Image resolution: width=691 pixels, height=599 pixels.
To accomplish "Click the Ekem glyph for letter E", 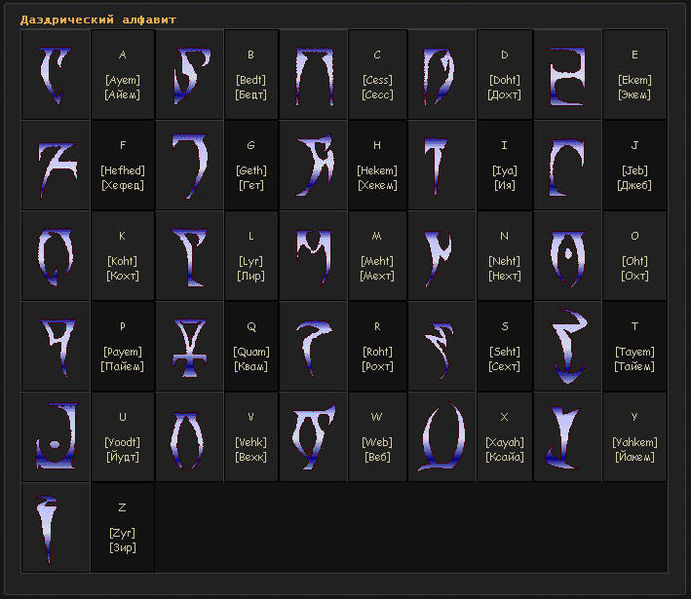I will coord(568,75).
